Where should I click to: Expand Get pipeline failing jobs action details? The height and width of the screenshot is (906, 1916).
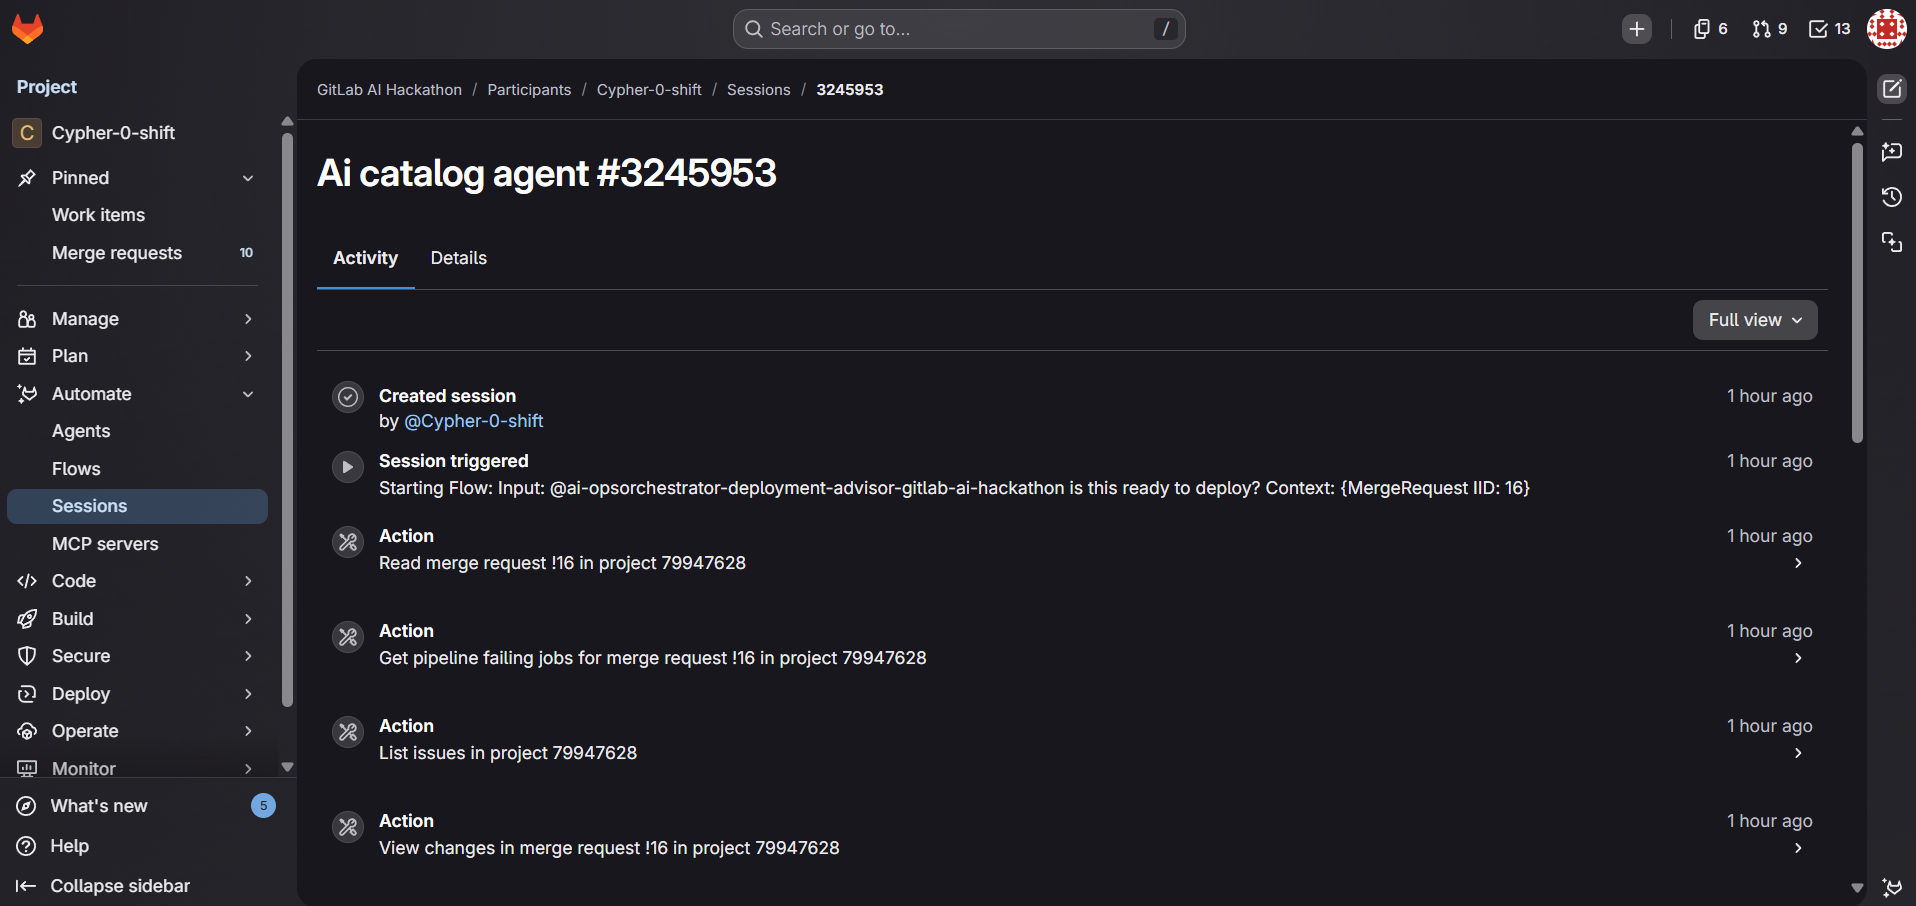tap(1798, 658)
